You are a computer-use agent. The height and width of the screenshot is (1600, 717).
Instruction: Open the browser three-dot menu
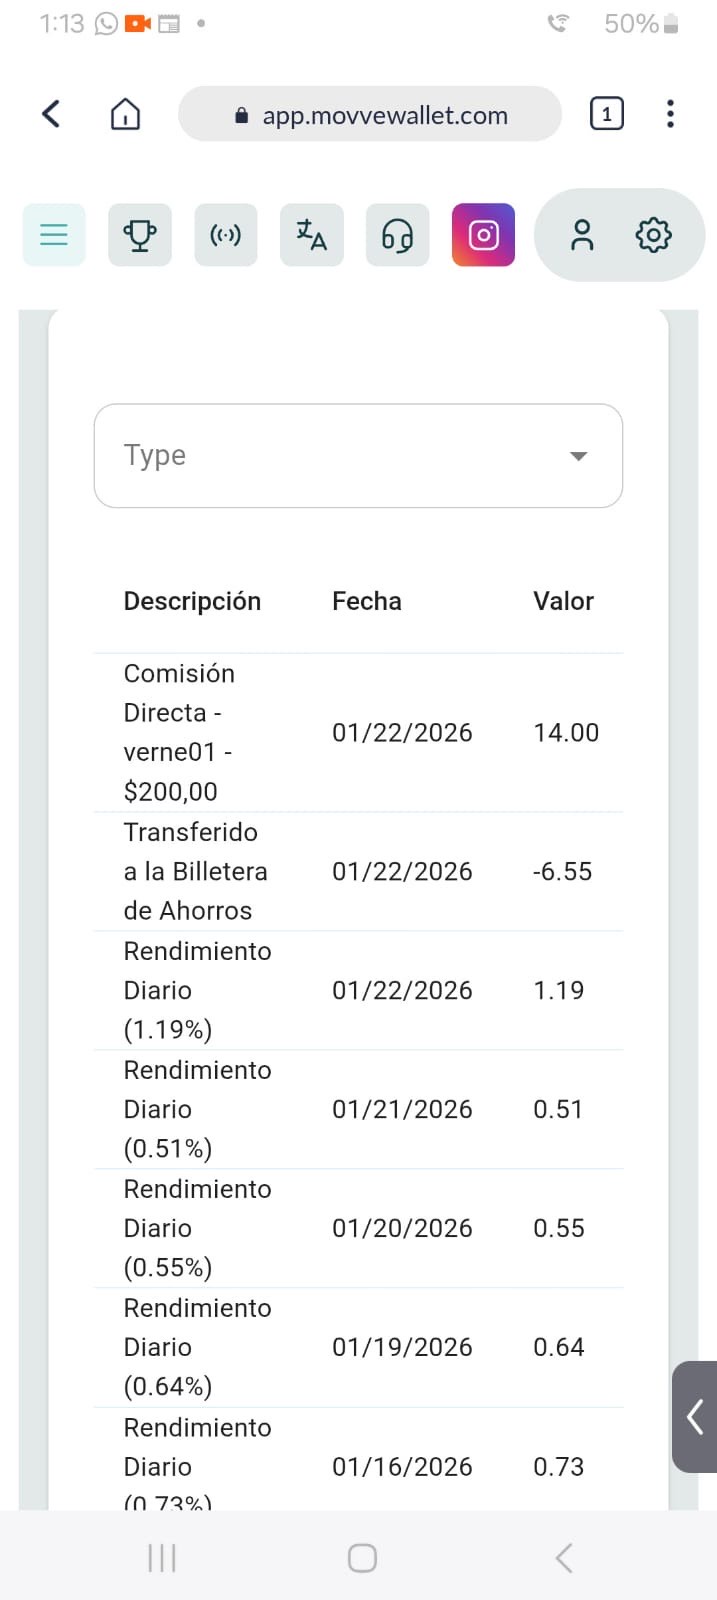tap(669, 113)
